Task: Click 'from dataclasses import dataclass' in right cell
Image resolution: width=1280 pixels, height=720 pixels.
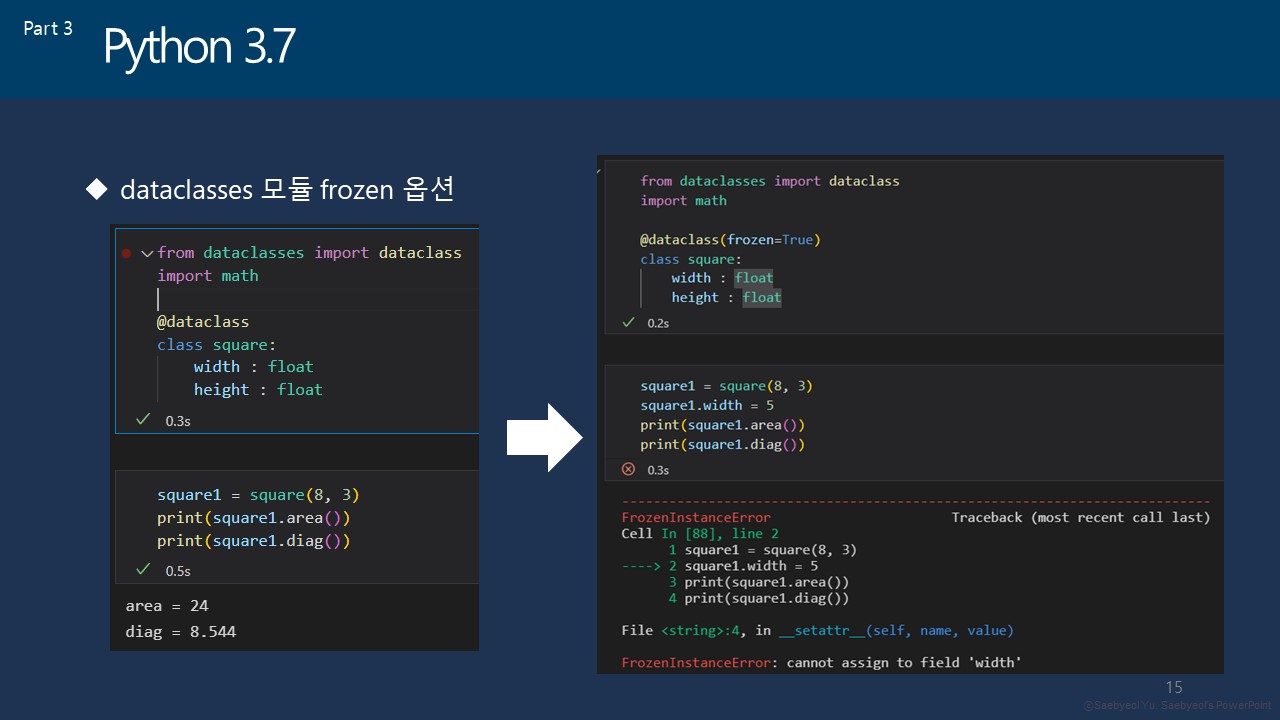Action: pos(770,181)
